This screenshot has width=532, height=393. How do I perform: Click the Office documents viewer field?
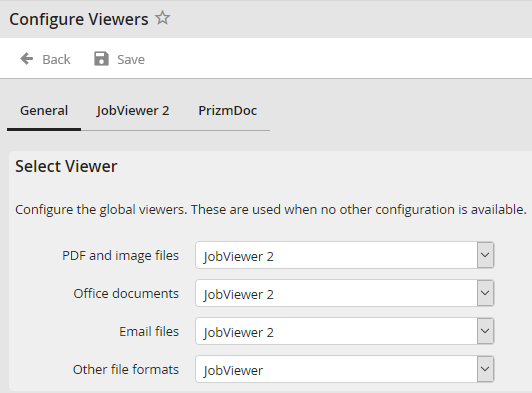[x=344, y=293]
